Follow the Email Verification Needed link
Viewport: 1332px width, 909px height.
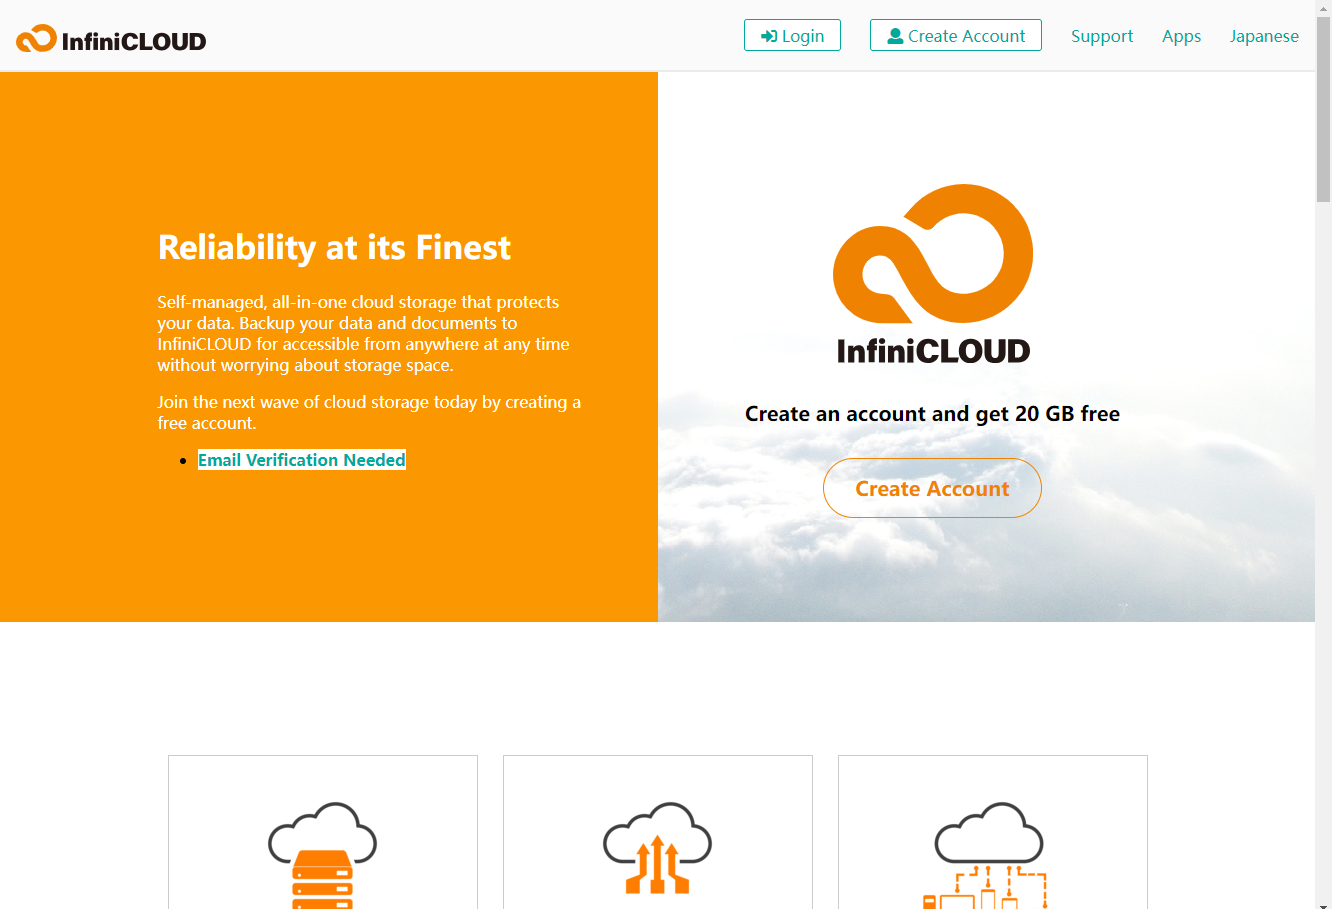302,460
